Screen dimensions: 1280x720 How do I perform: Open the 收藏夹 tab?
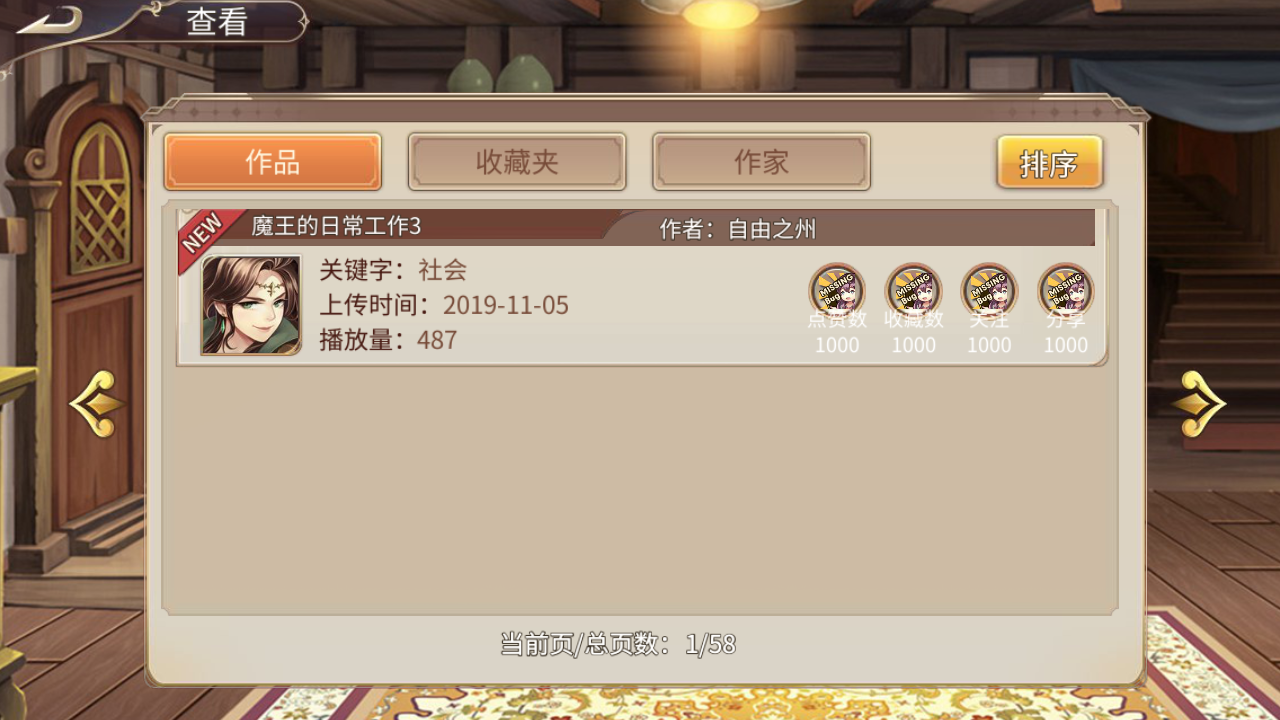tap(517, 162)
